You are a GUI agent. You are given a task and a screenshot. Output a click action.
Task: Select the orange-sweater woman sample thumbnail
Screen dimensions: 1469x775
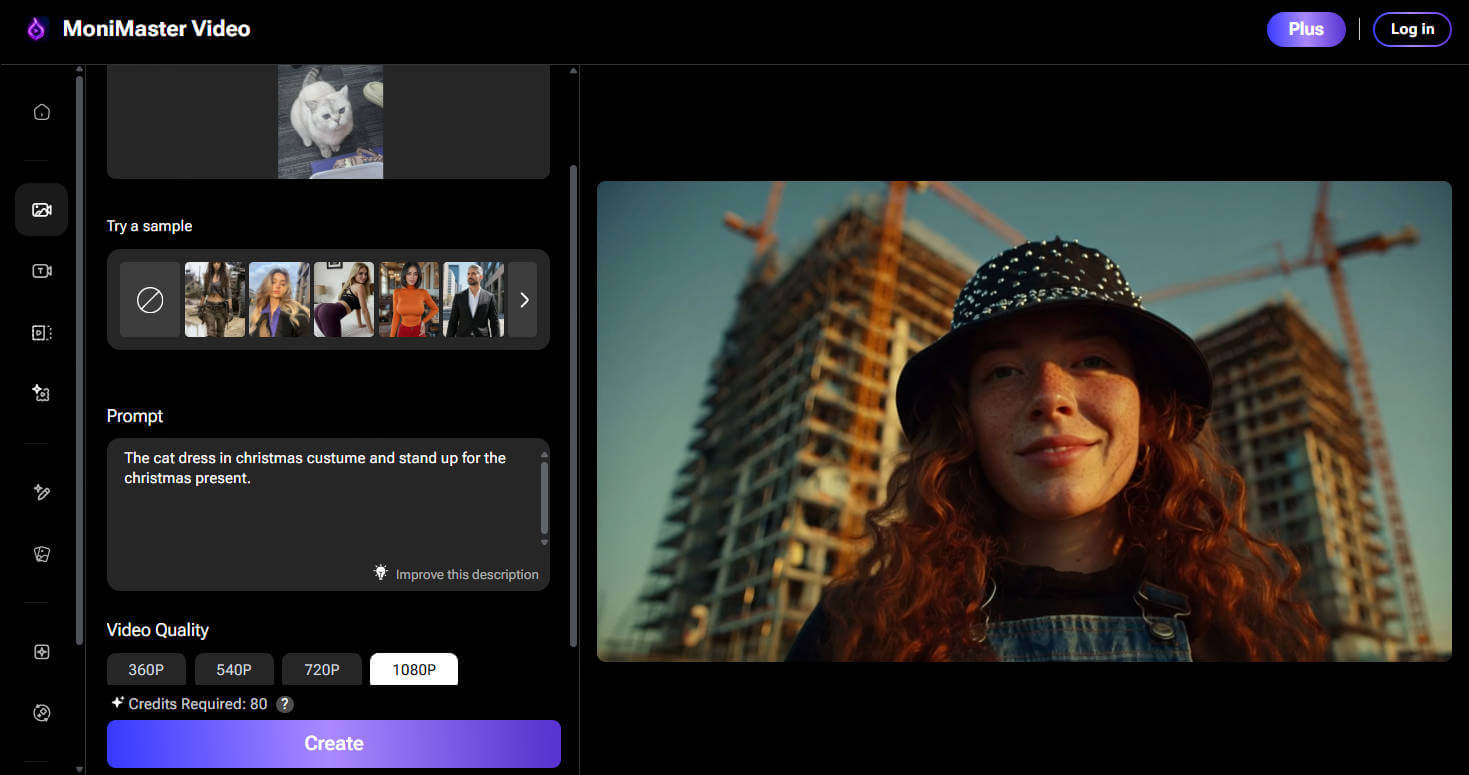tap(408, 299)
